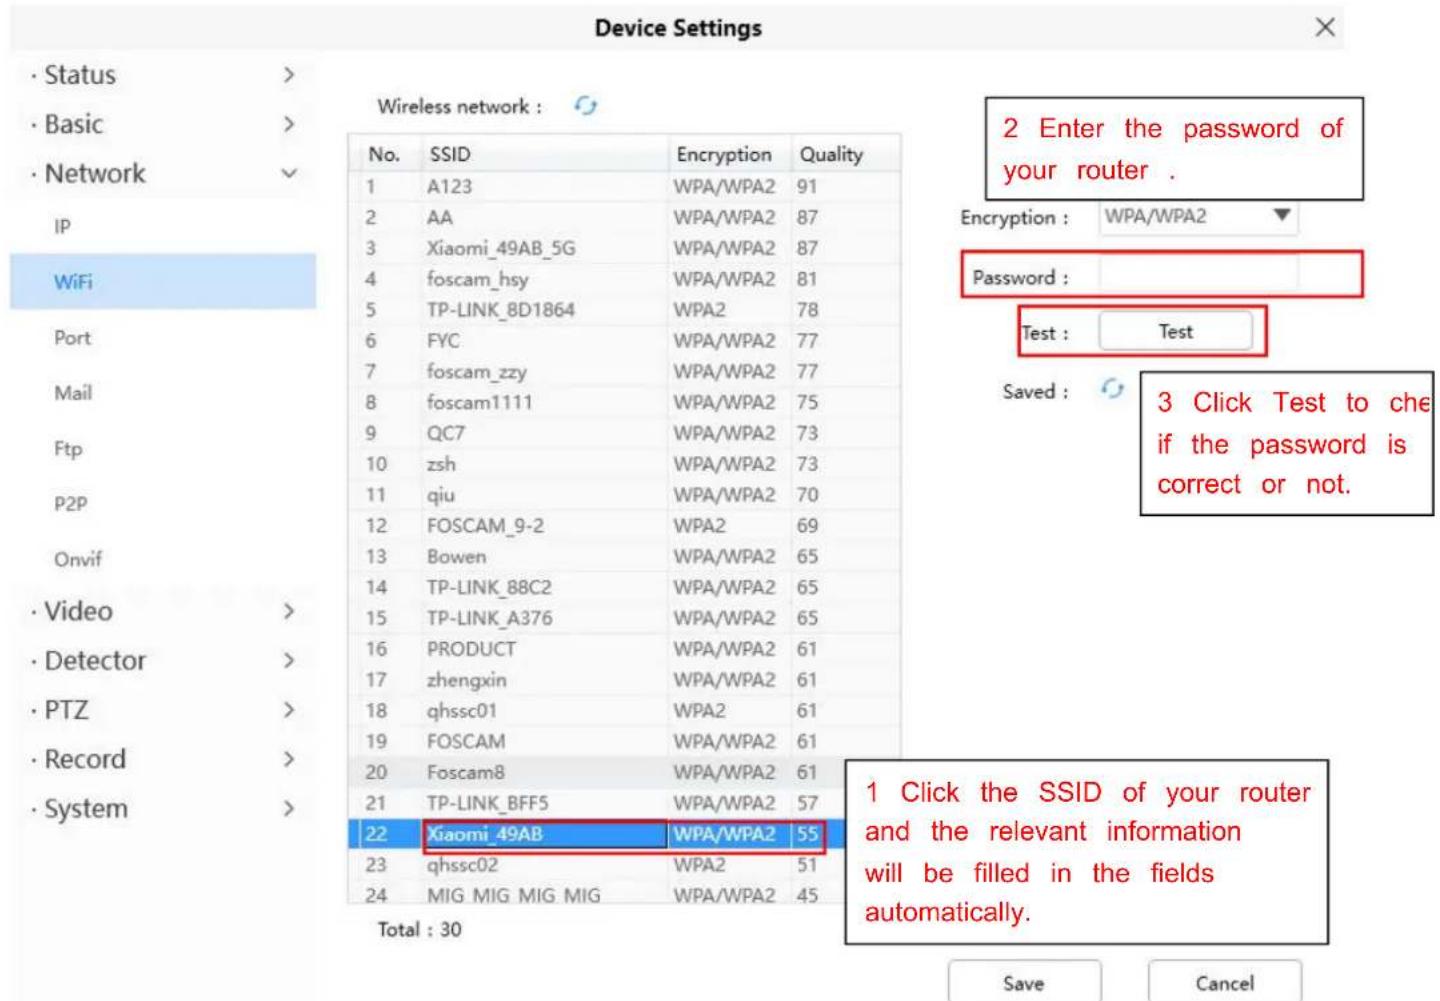
Task: Expand the Record section
Action: tap(163, 759)
